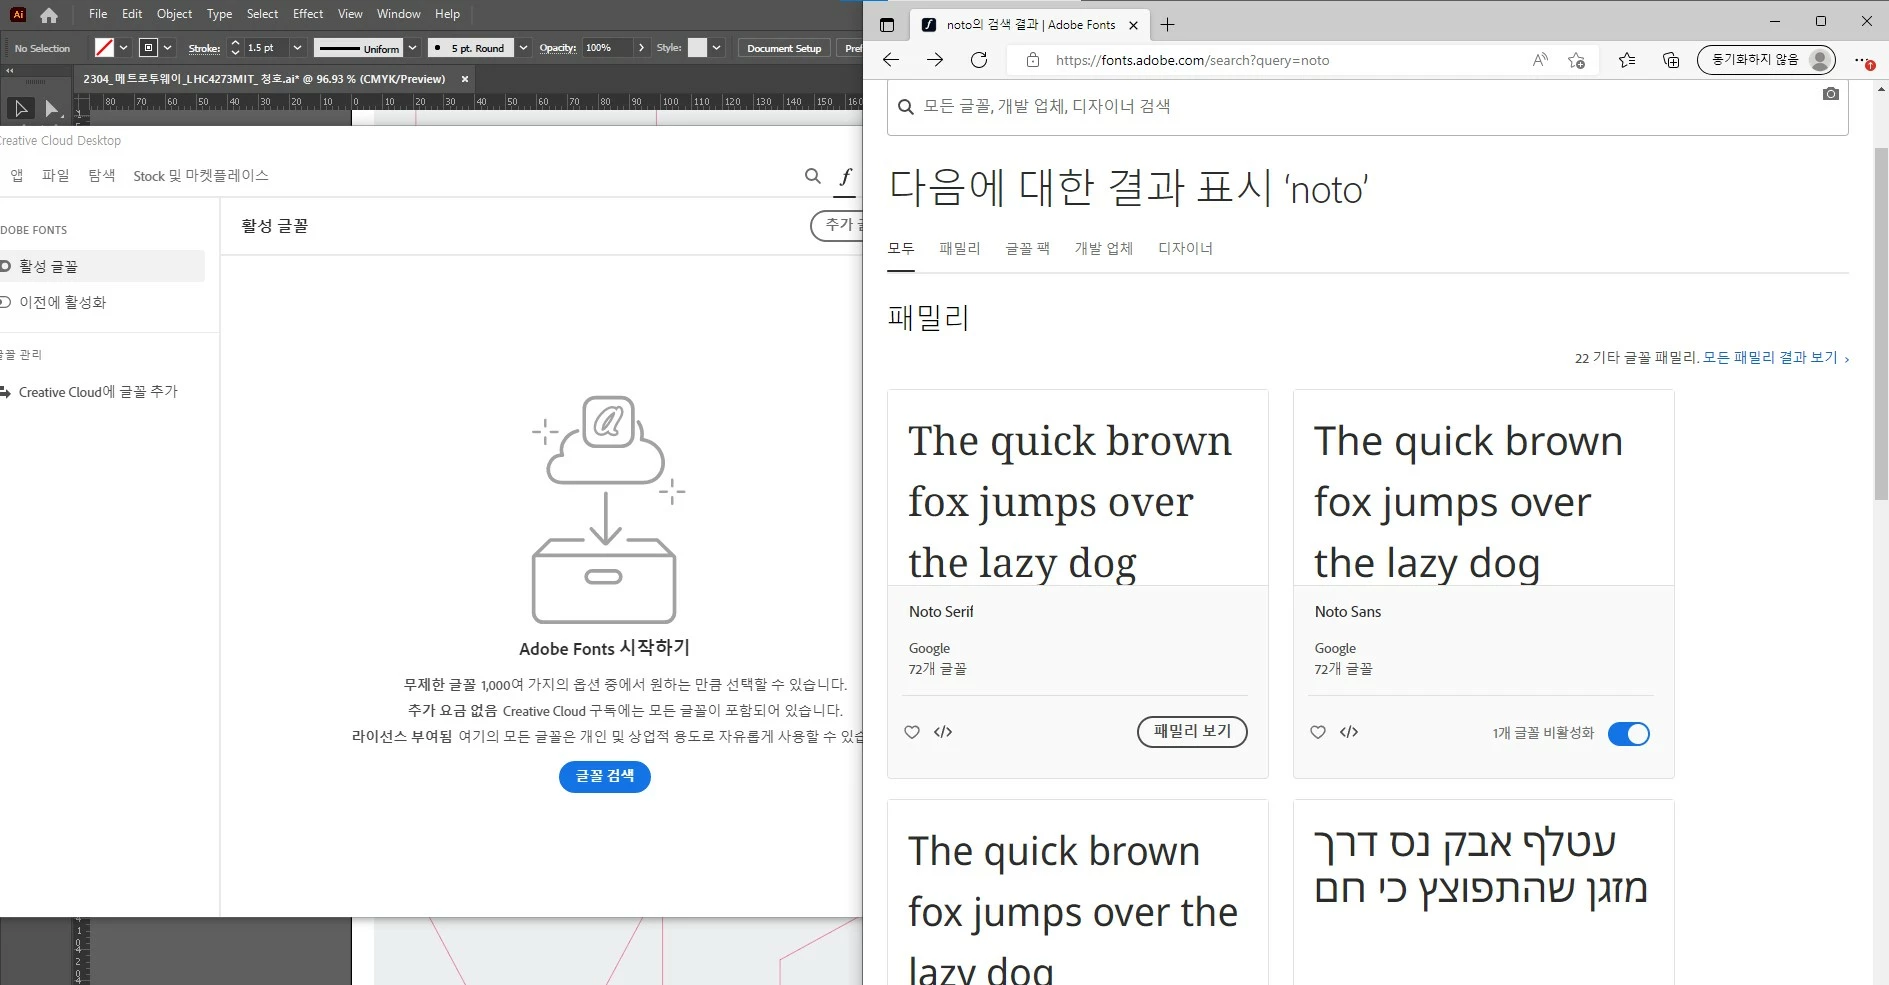The height and width of the screenshot is (985, 1889).
Task: Open Stock 및 마켓플레이스 tab
Action: [x=201, y=176]
